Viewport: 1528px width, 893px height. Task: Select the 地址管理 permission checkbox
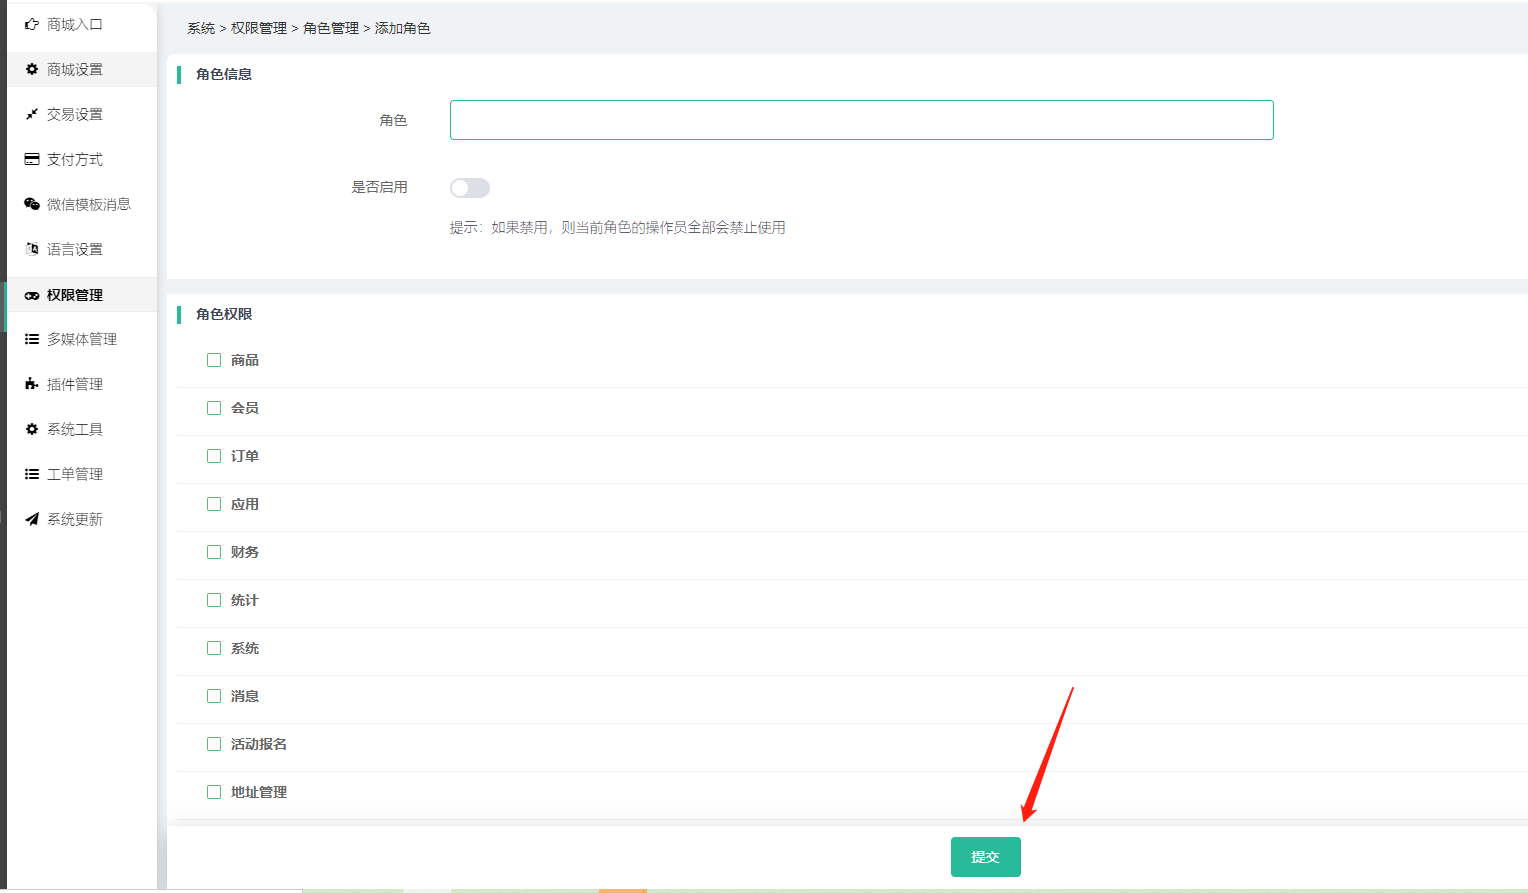coord(214,792)
